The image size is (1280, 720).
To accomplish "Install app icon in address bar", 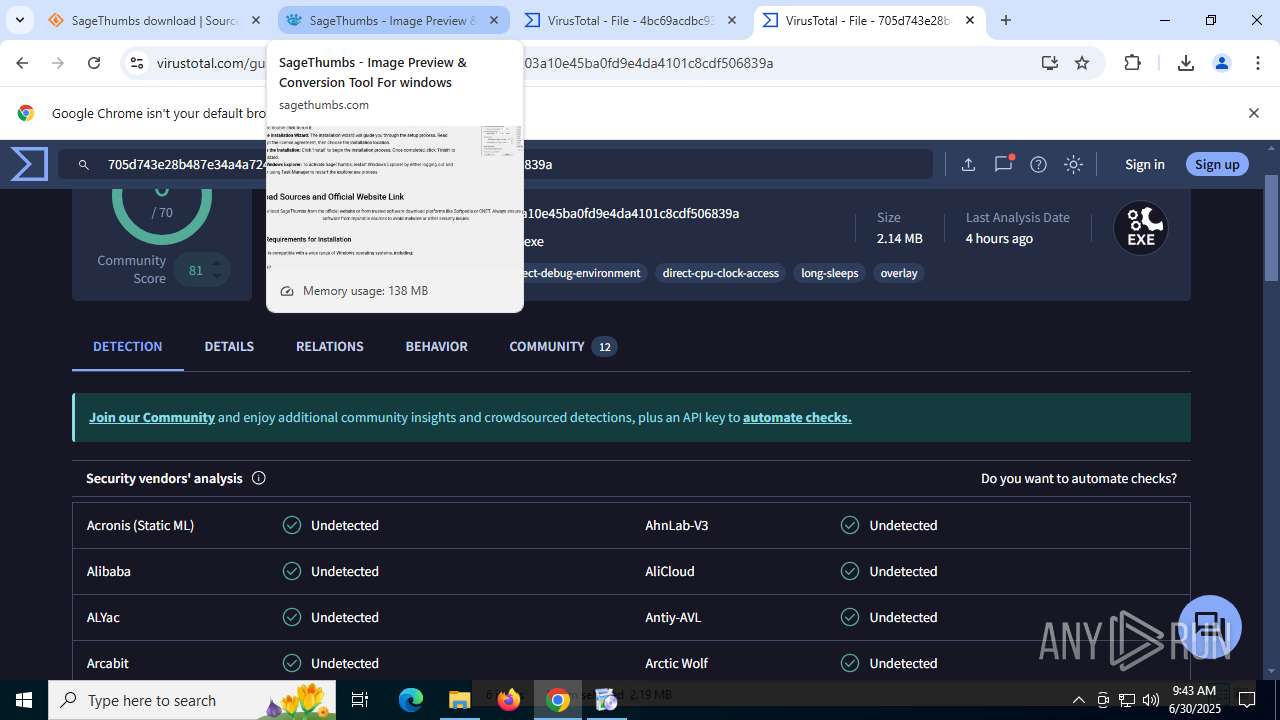I will point(1049,63).
